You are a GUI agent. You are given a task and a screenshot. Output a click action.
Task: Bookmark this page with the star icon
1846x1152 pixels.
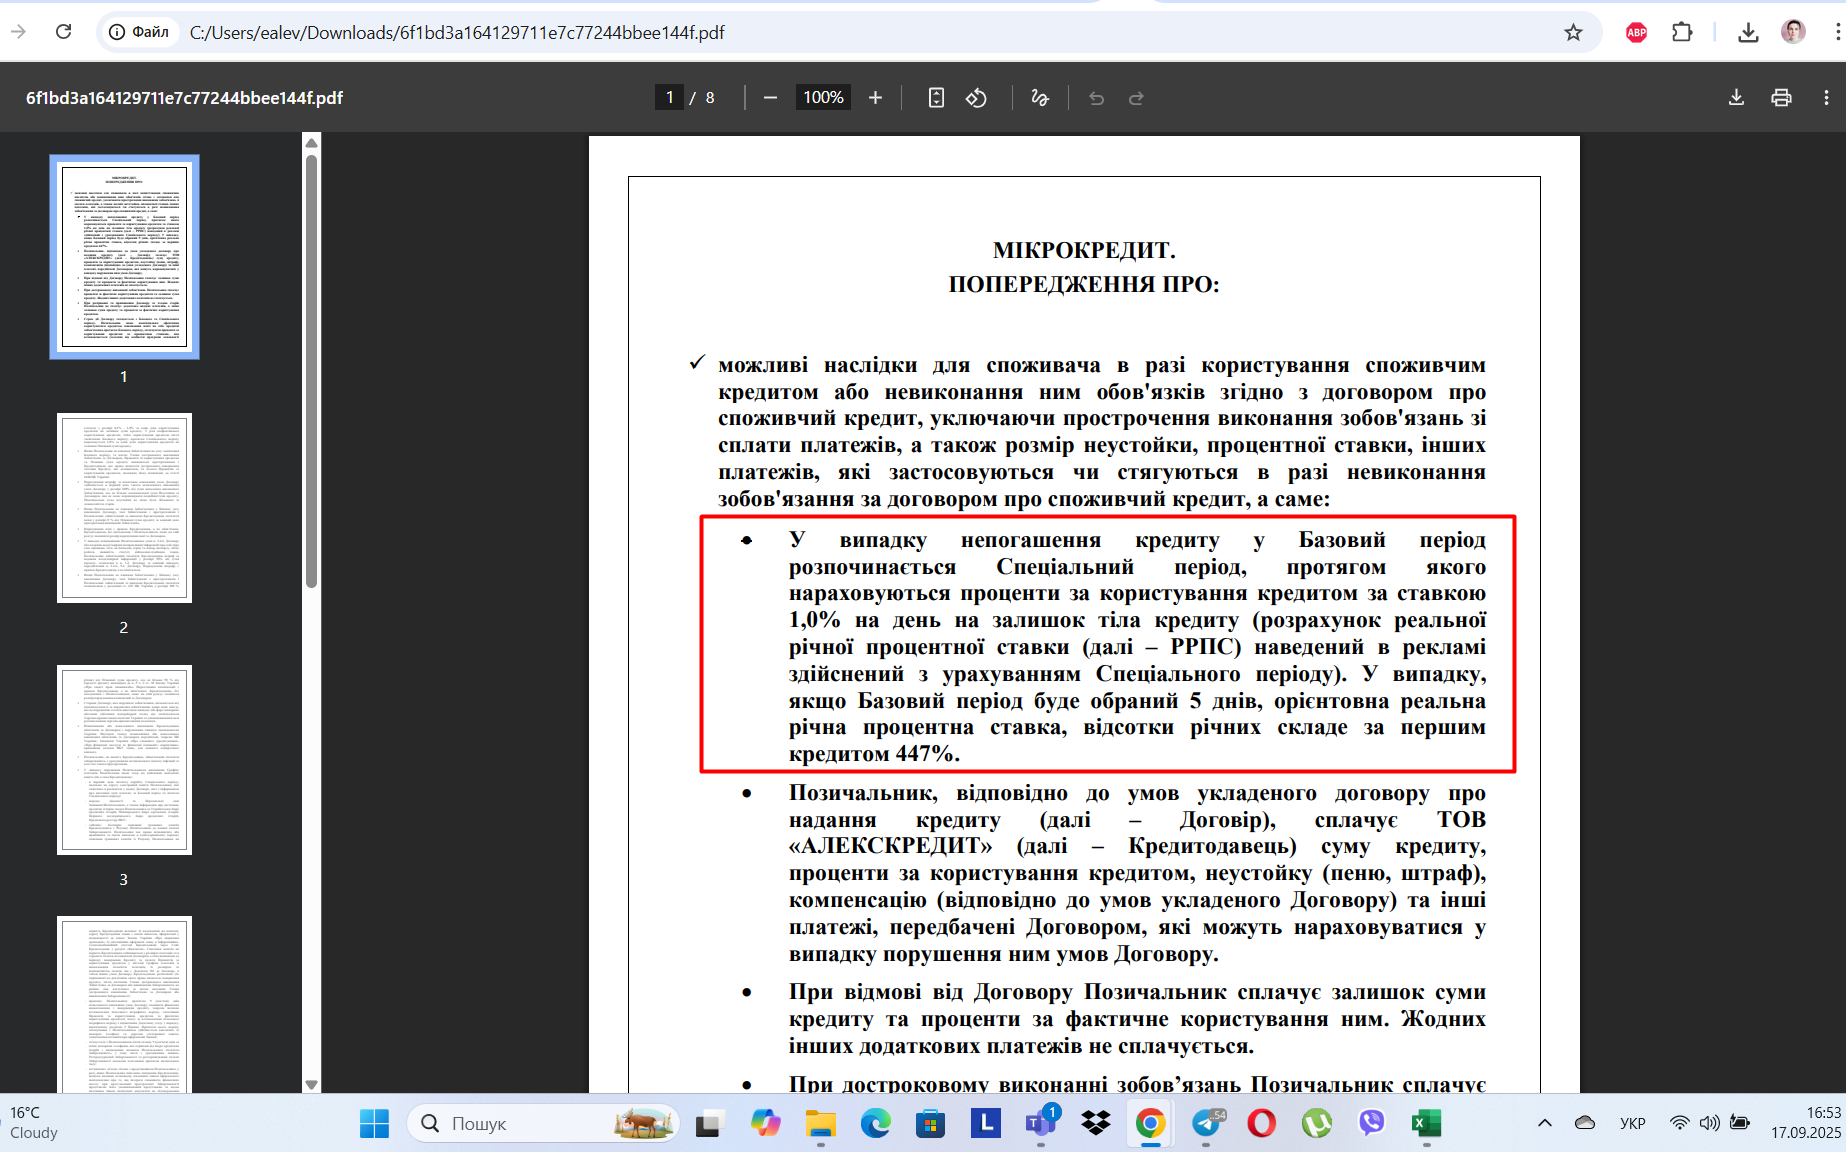tap(1573, 32)
